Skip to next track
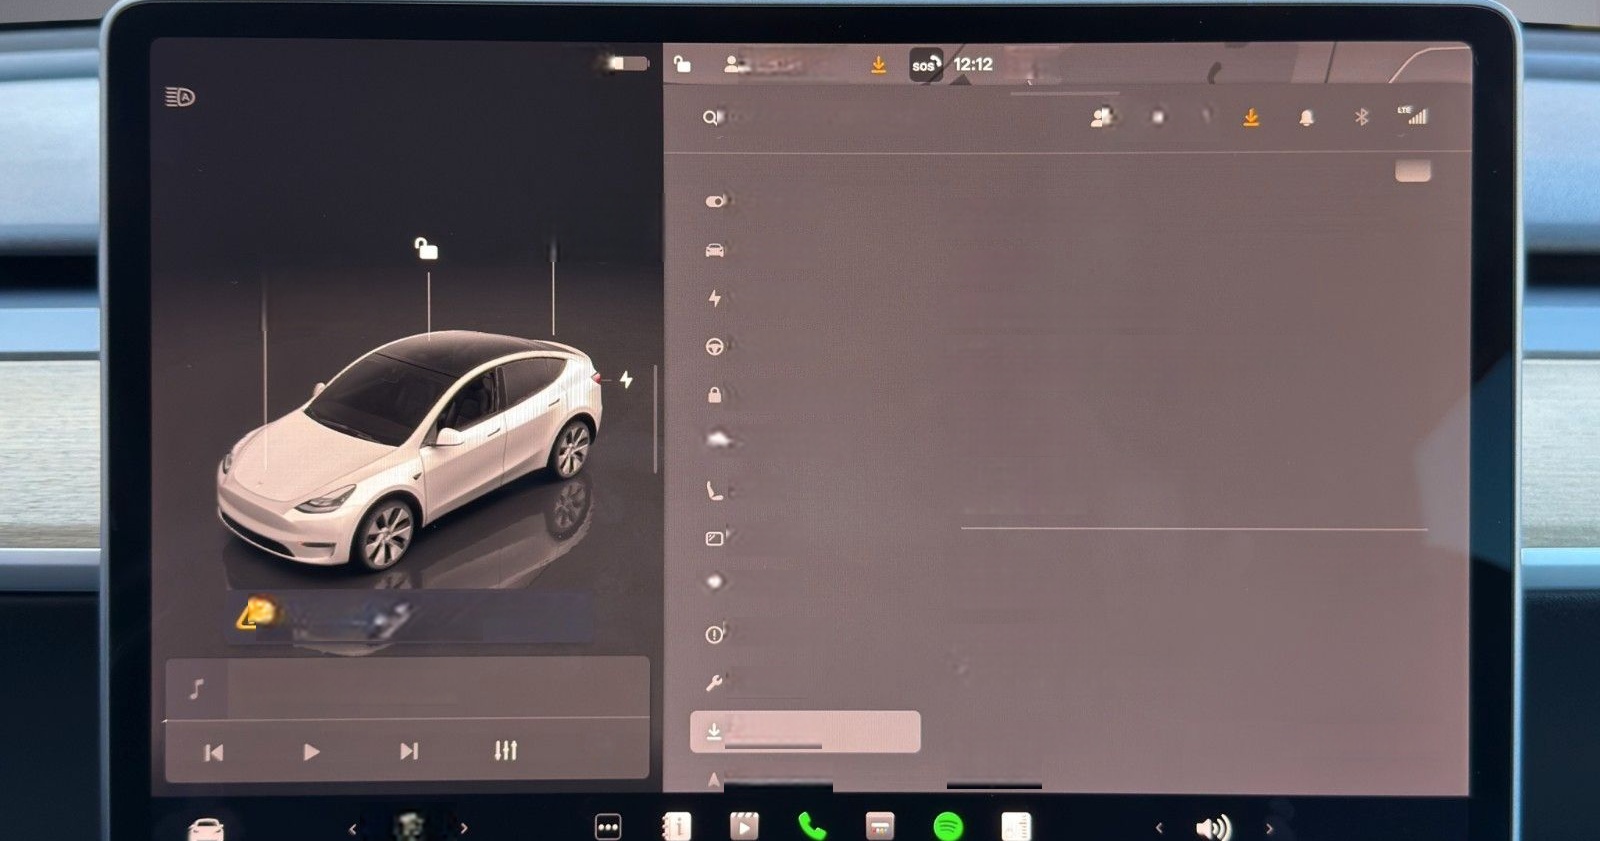This screenshot has width=1600, height=841. click(409, 751)
